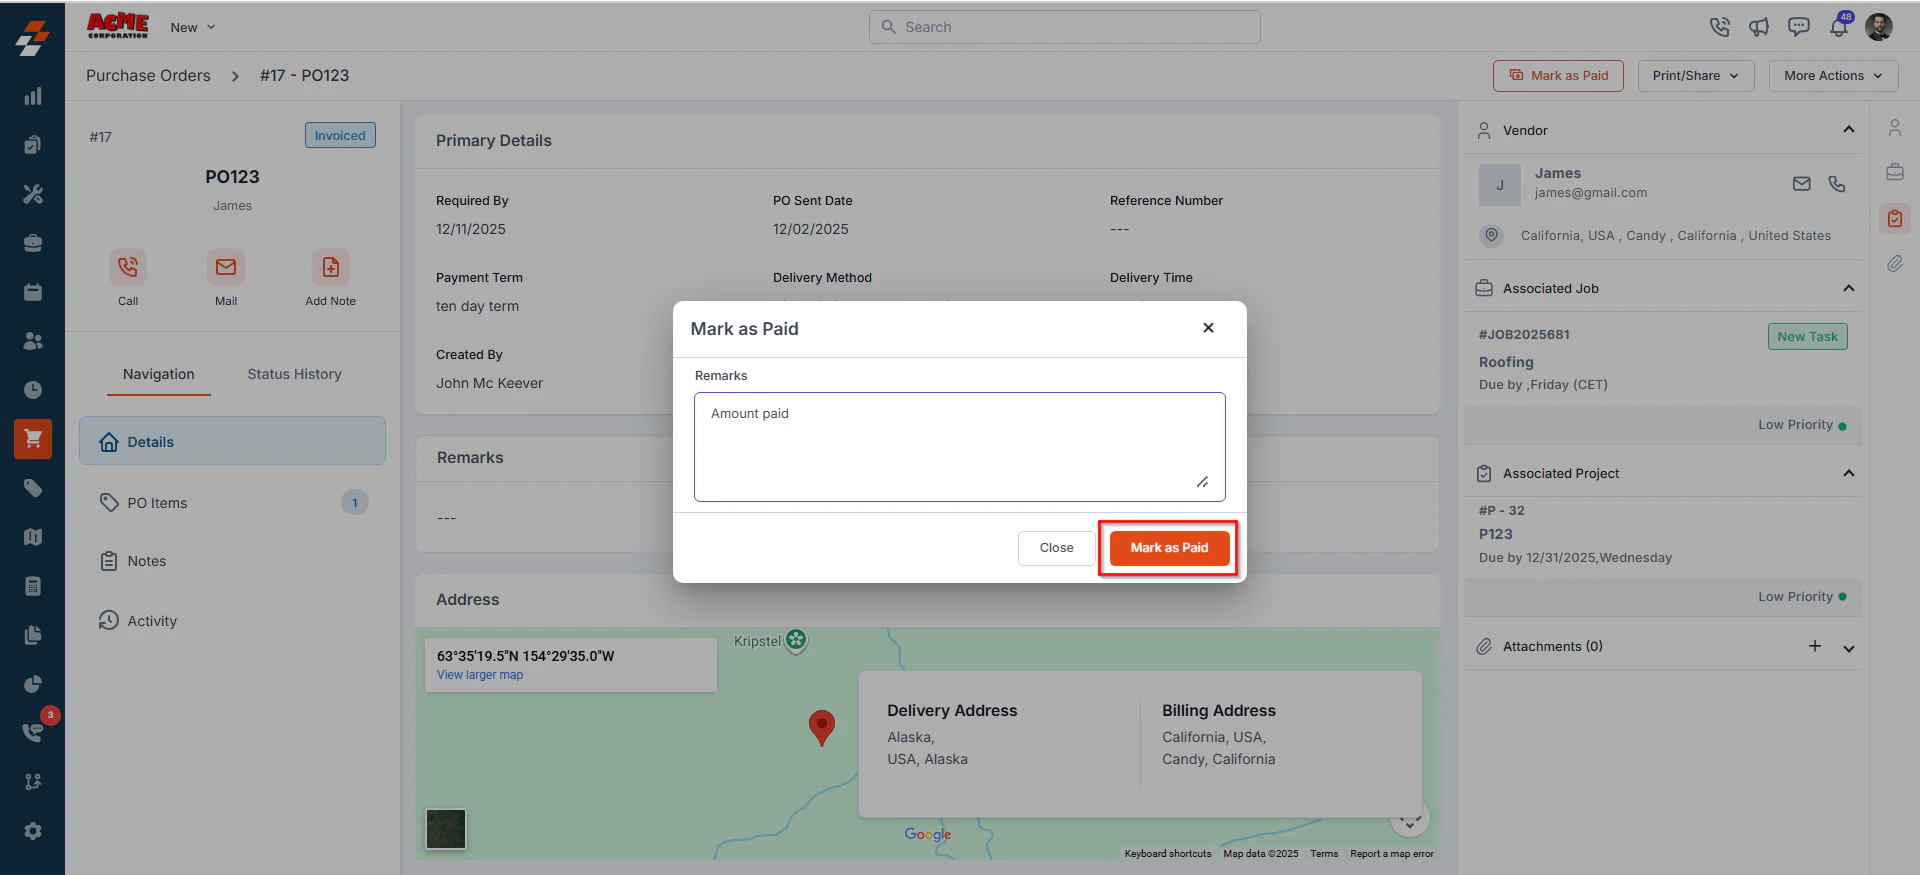Open the user profile avatar
Image resolution: width=1920 pixels, height=875 pixels.
pyautogui.click(x=1879, y=27)
